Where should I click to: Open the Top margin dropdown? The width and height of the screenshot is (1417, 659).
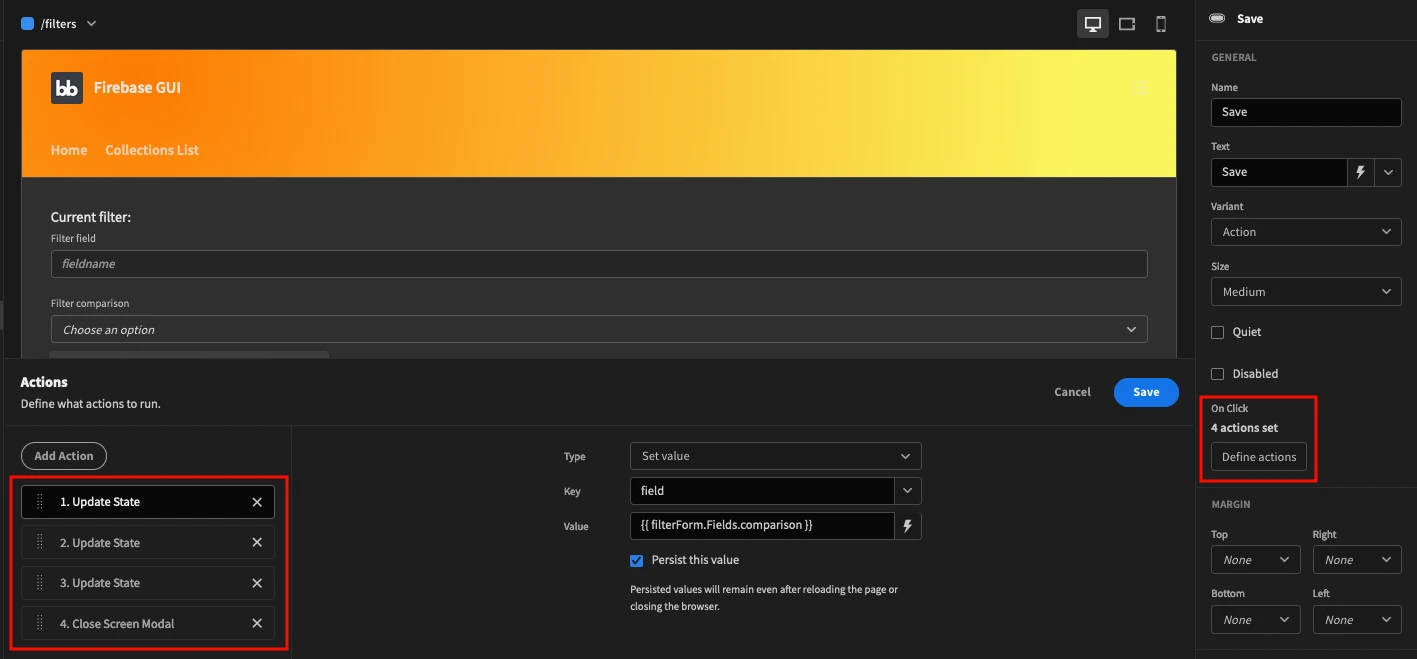coord(1256,560)
